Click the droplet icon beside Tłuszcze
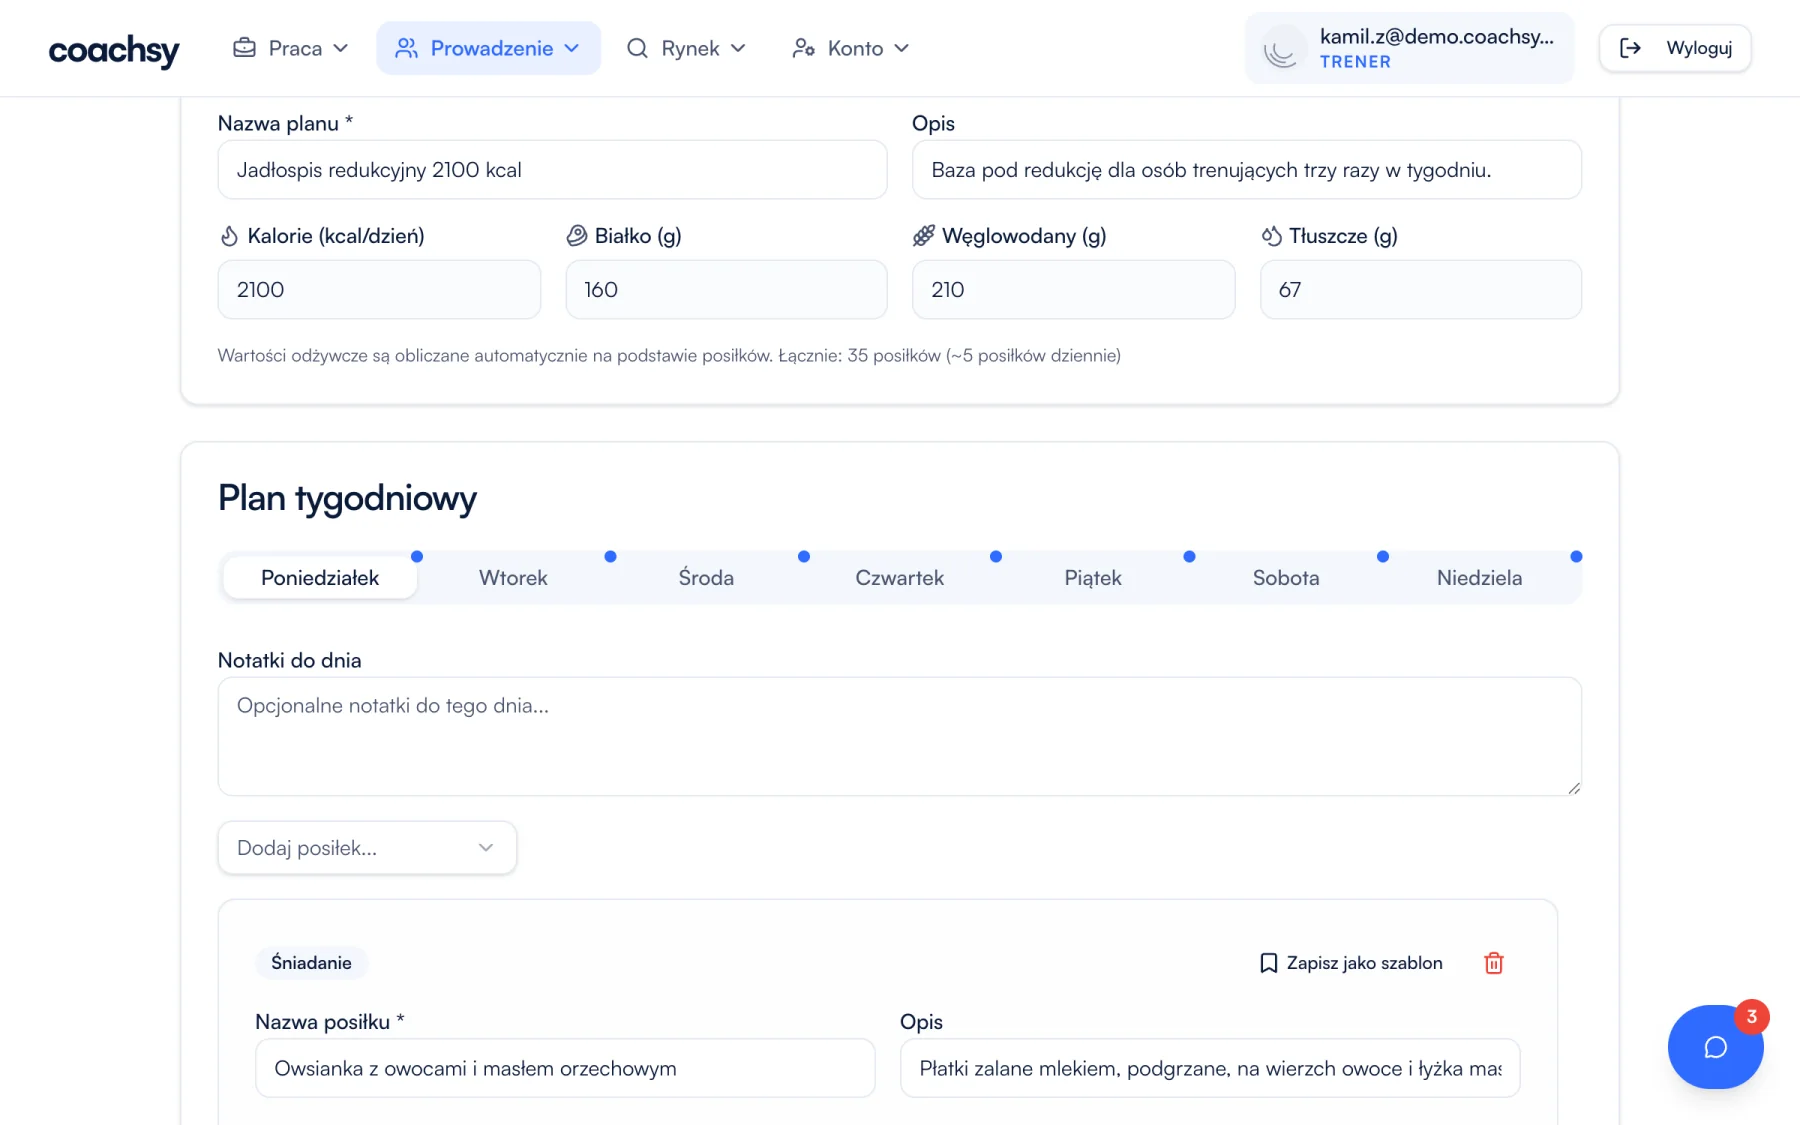1800x1125 pixels. 1272,236
